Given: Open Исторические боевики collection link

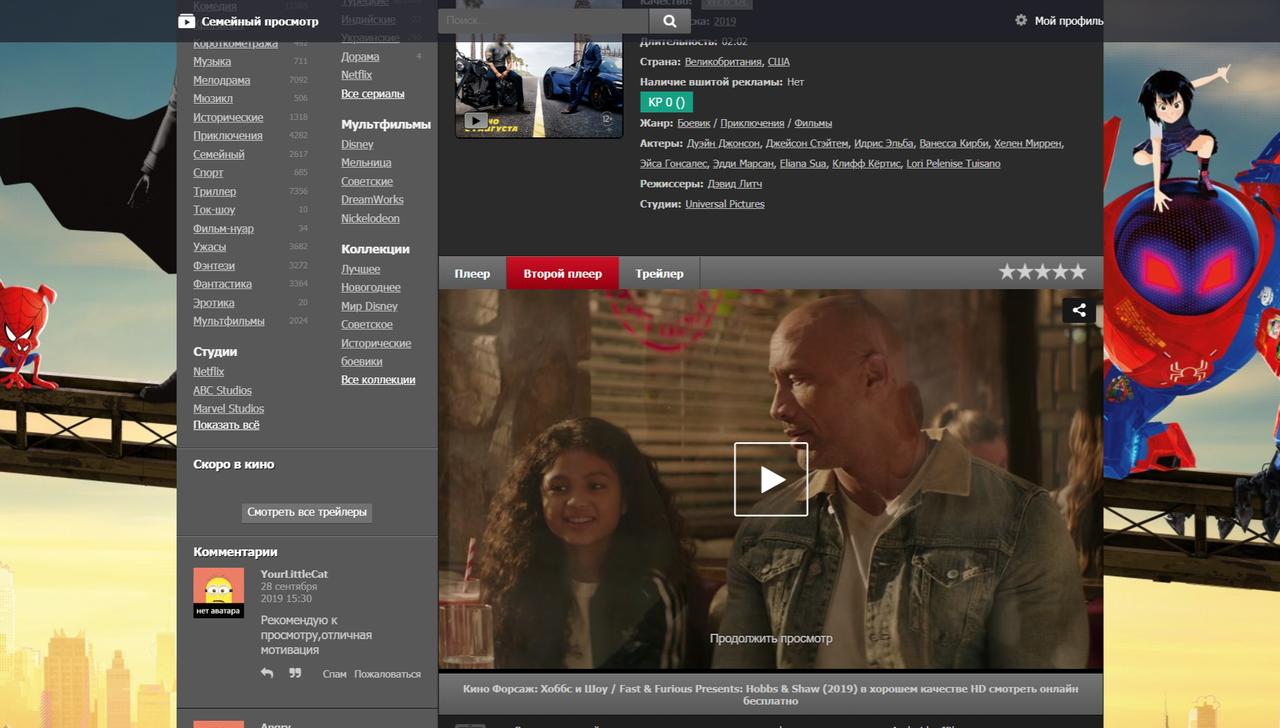Looking at the screenshot, I should click(x=376, y=352).
